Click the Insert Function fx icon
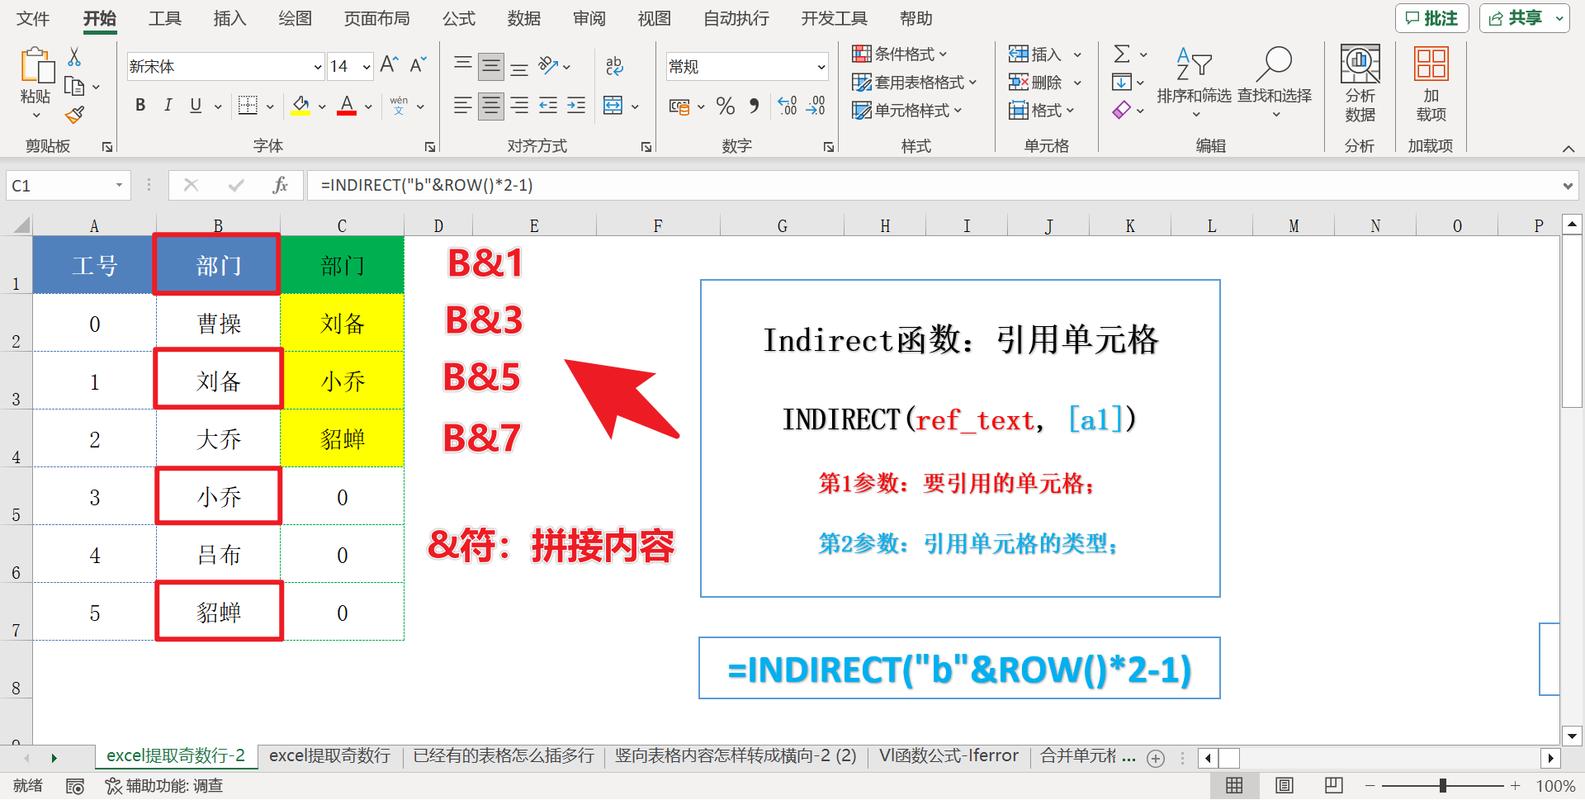 (280, 185)
